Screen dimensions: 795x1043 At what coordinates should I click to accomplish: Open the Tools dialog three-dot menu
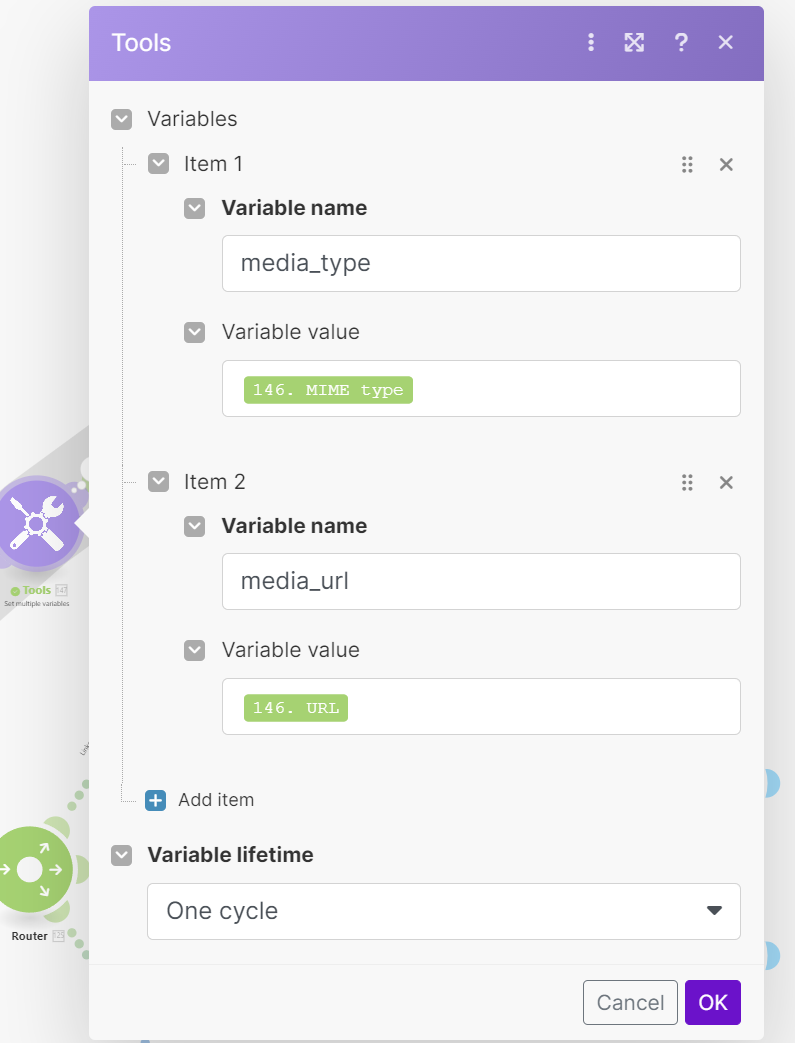(x=591, y=42)
